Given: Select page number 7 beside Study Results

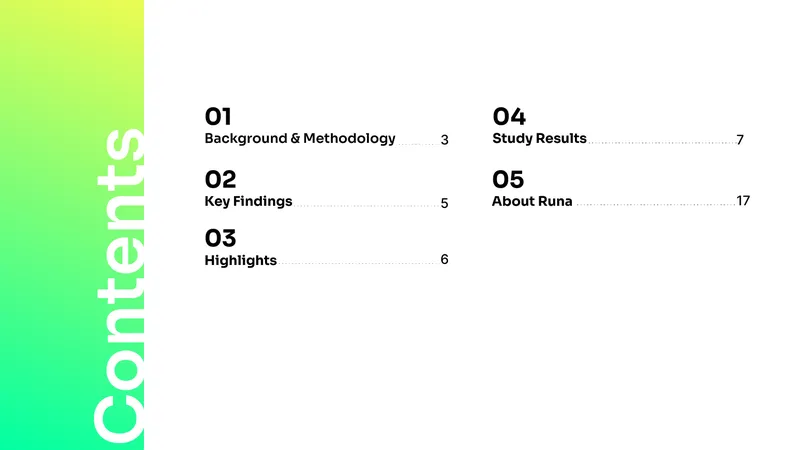Looking at the screenshot, I should [x=740, y=140].
